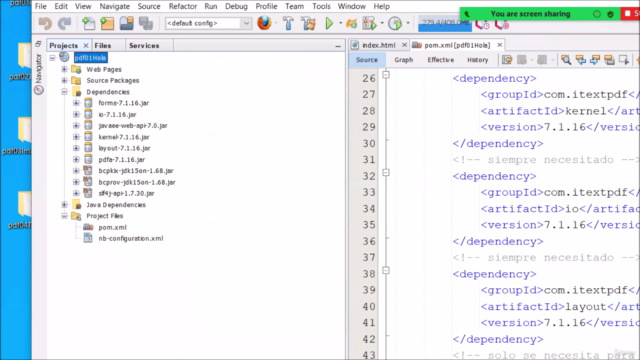Select bcprov-jdk15on-1.68.jar dependency
The height and width of the screenshot is (360, 640).
click(137, 182)
